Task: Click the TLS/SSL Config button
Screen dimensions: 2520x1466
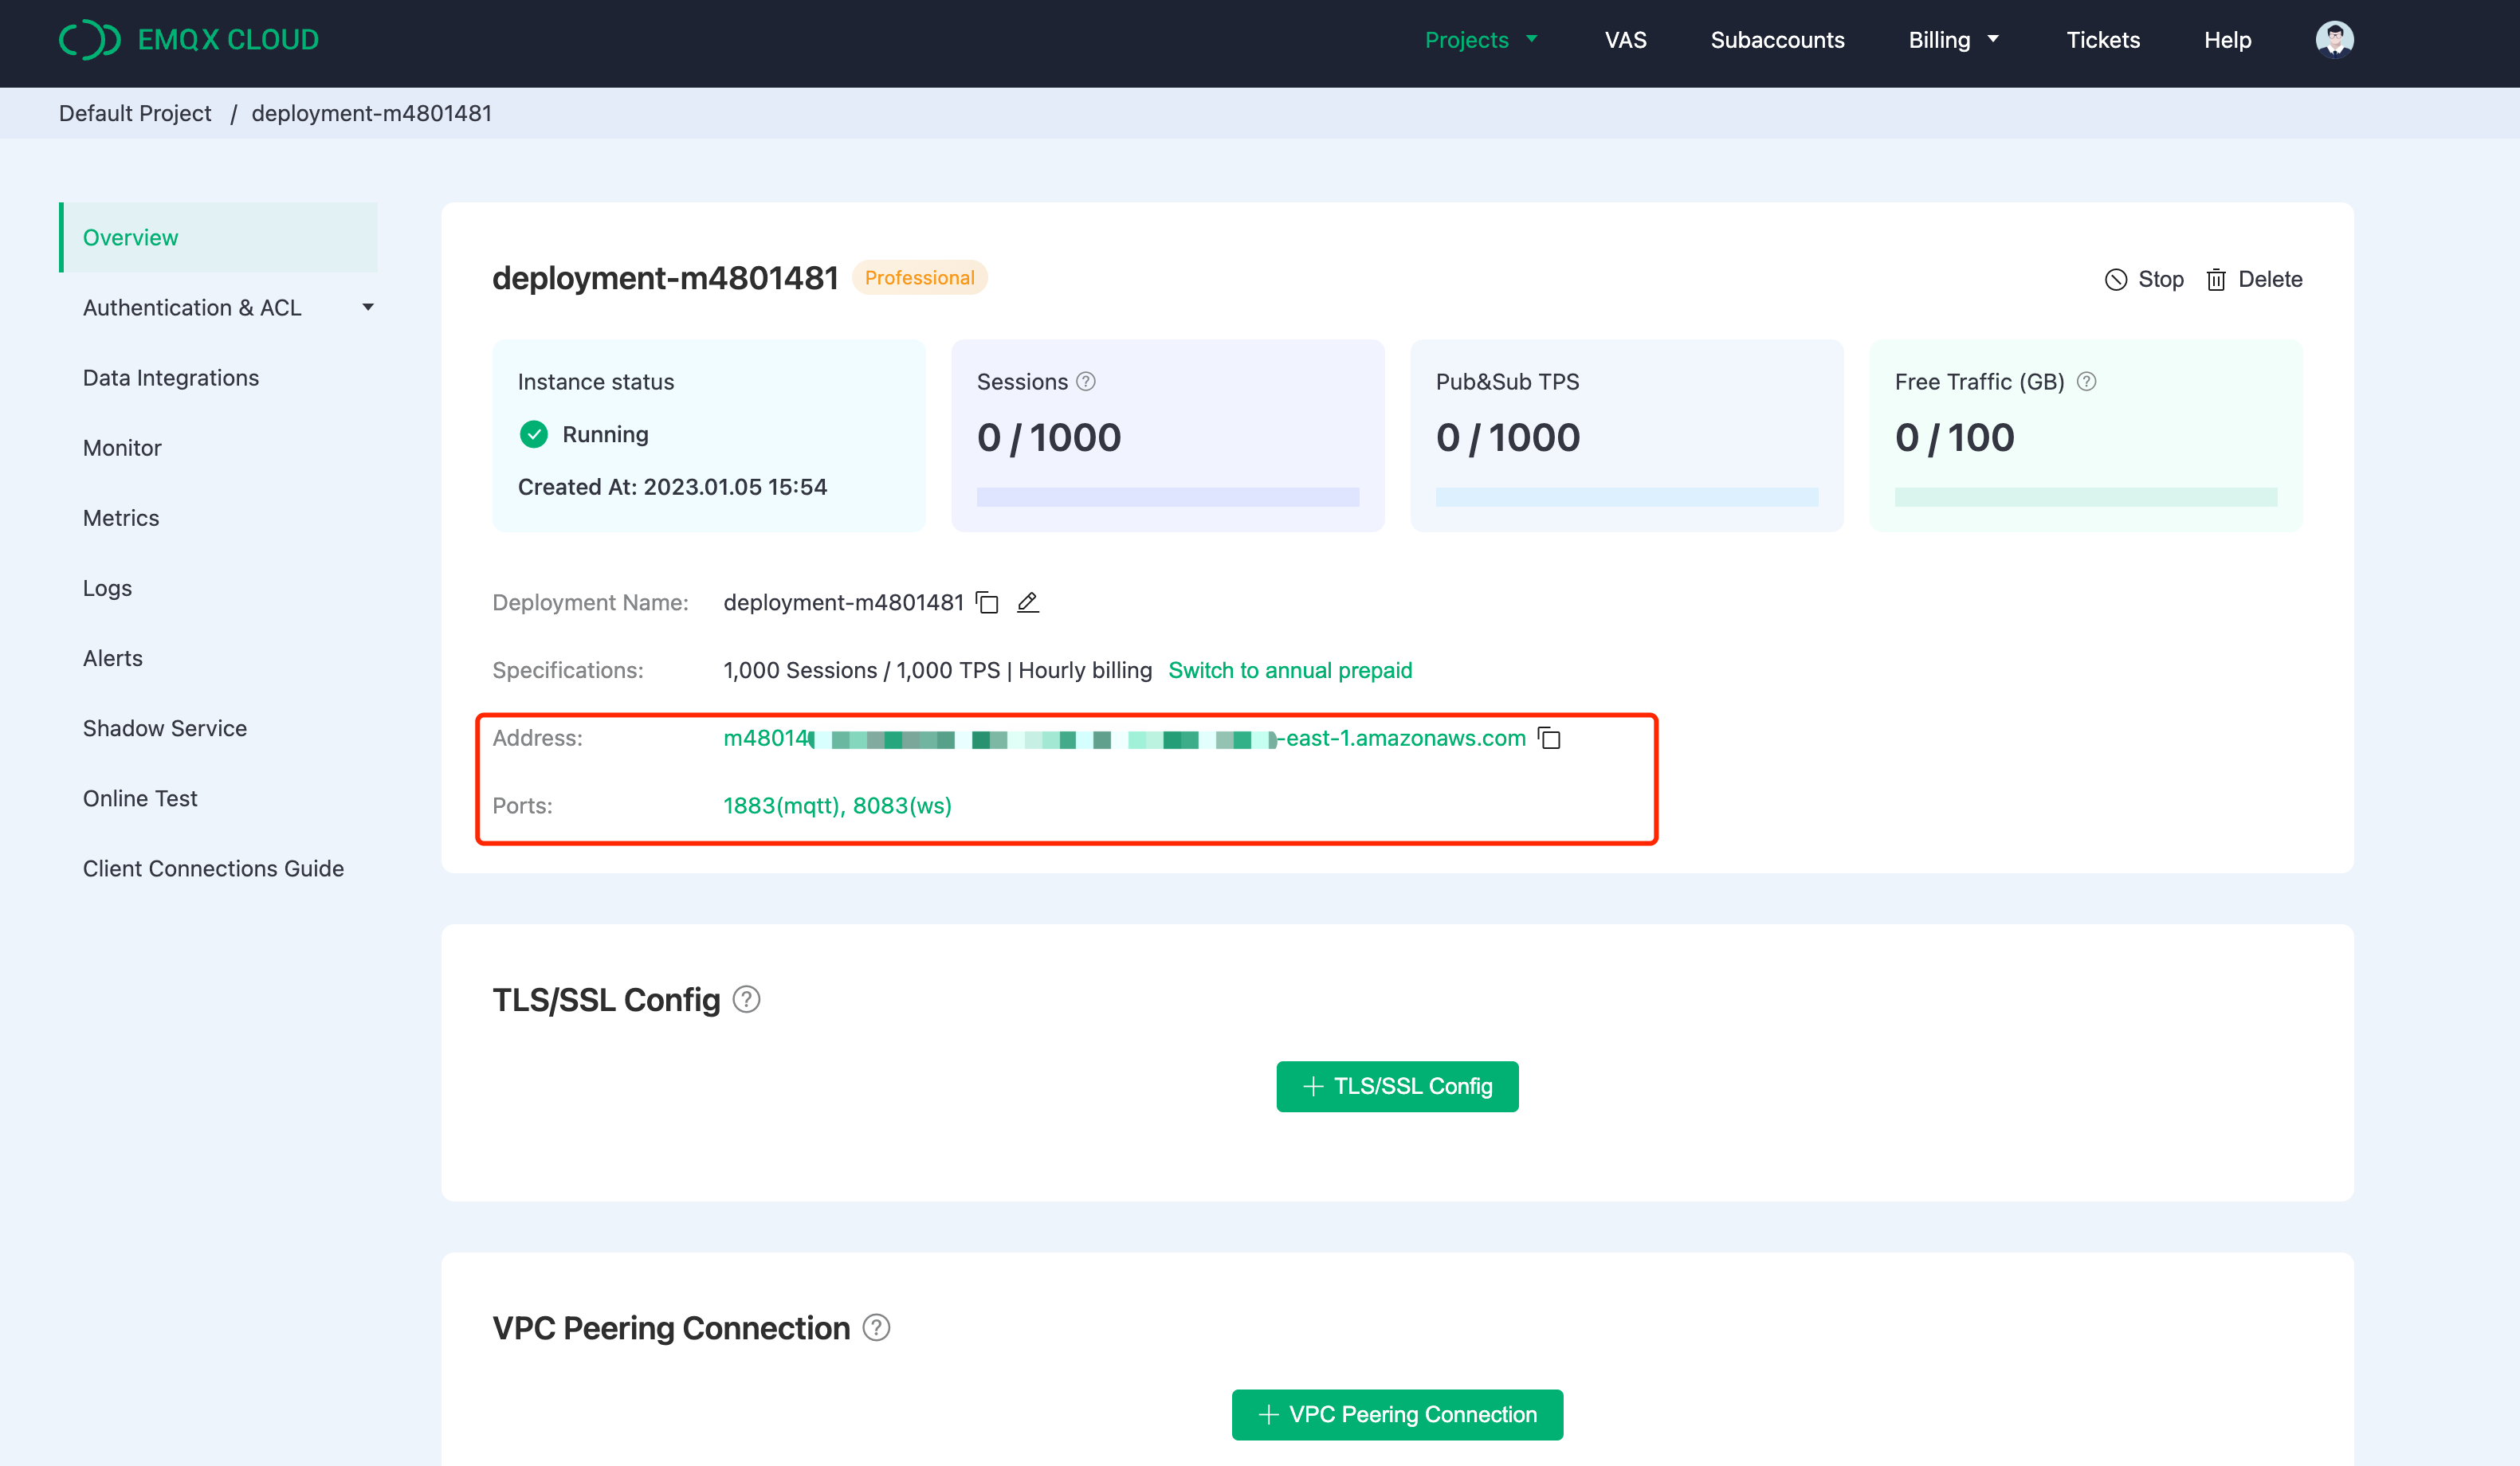Action: pos(1396,1085)
